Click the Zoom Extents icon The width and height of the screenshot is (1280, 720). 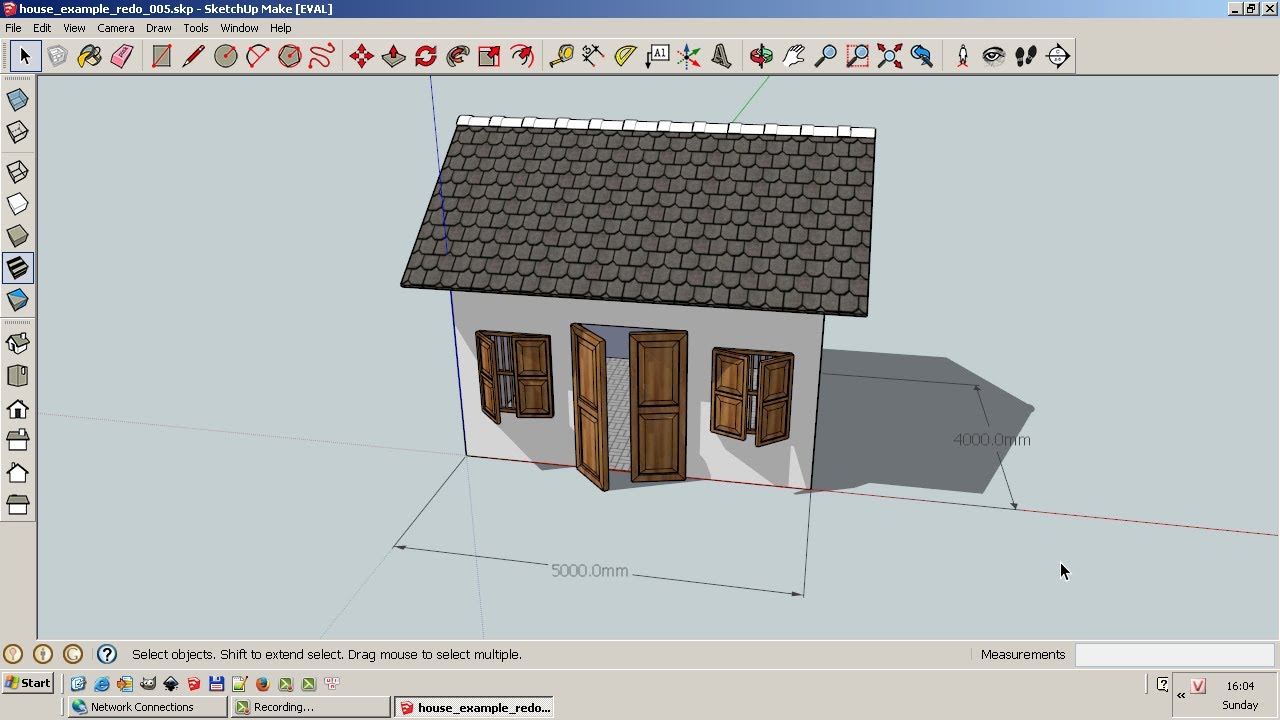(x=889, y=56)
